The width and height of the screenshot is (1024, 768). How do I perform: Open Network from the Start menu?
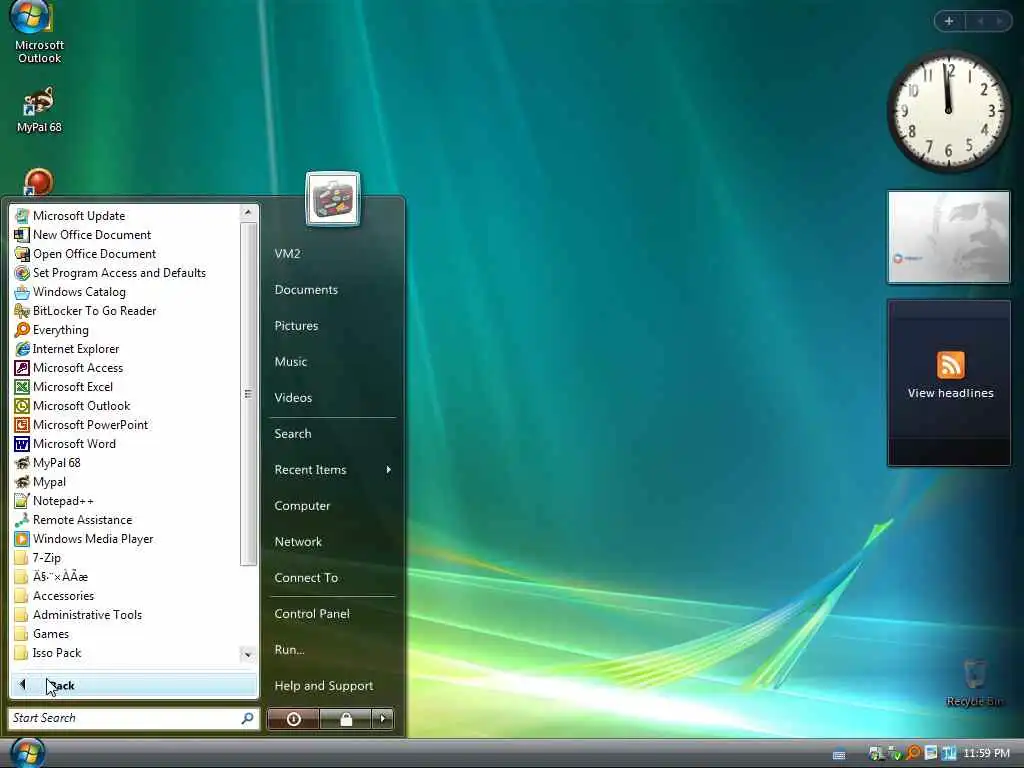point(298,541)
